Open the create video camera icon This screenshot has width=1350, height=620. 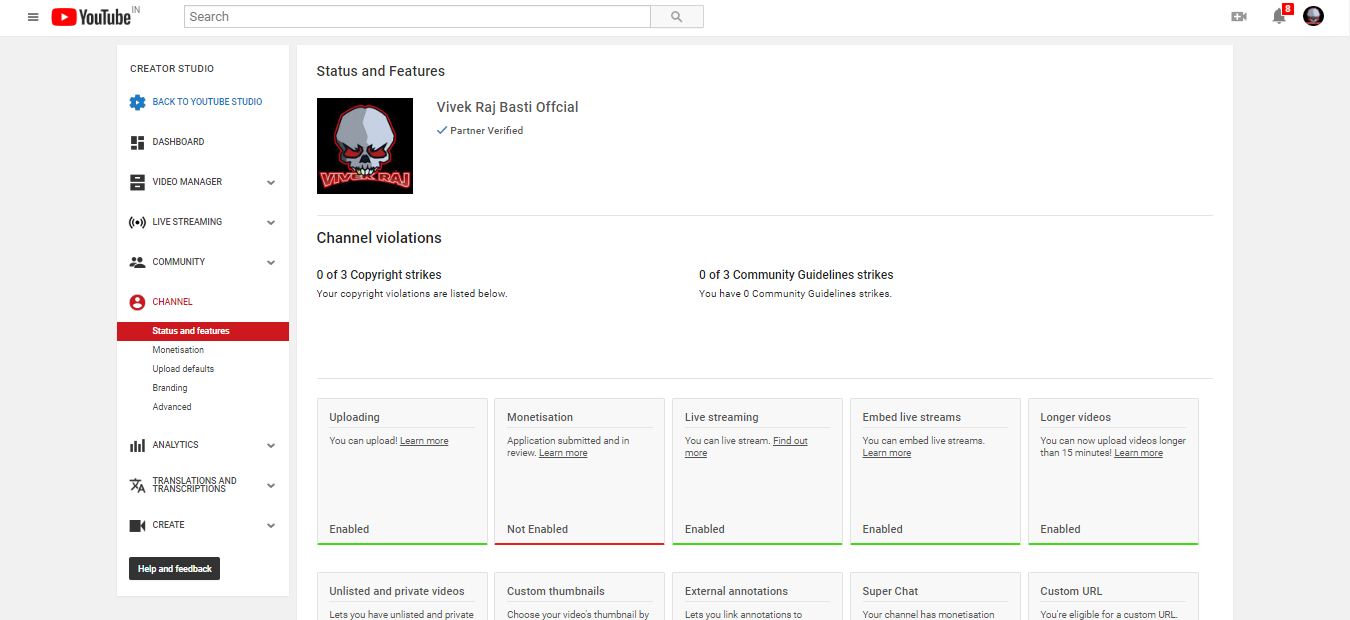(1239, 17)
